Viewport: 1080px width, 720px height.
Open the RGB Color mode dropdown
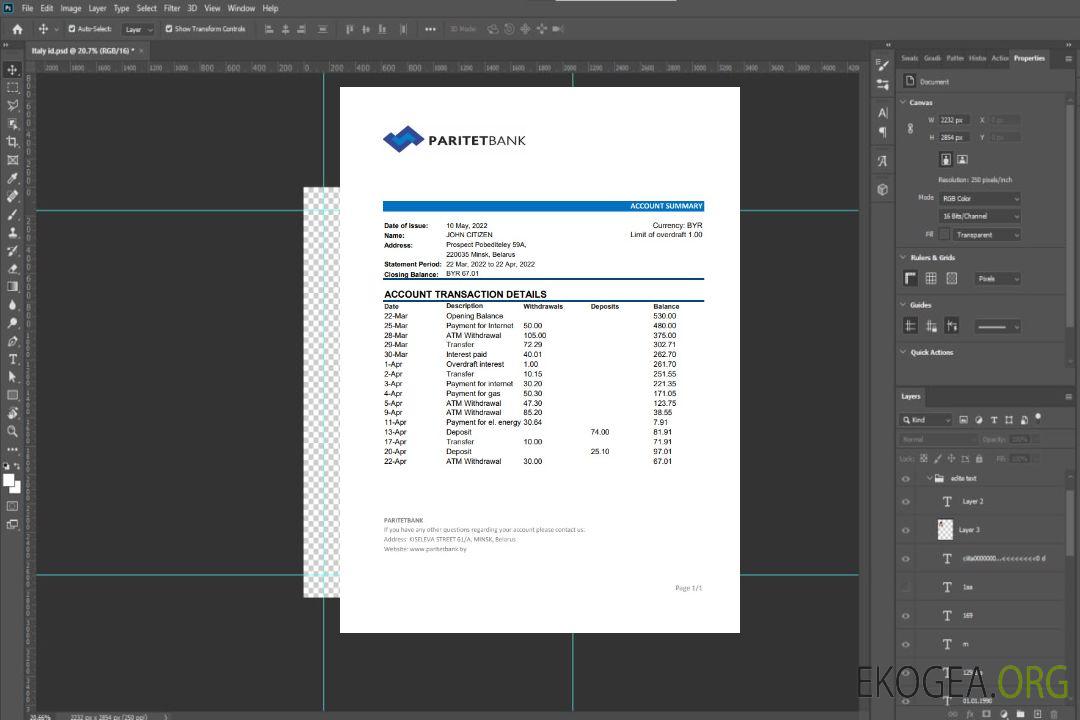coord(979,198)
